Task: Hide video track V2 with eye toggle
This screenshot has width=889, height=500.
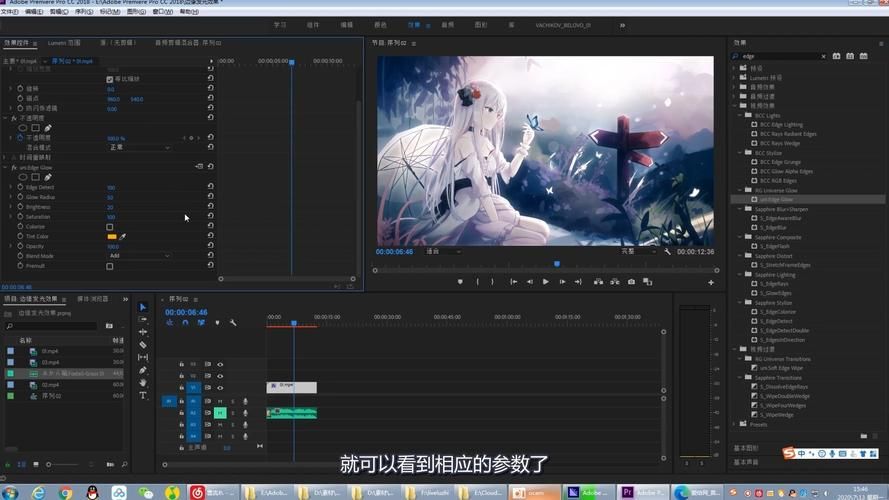Action: pos(220,376)
